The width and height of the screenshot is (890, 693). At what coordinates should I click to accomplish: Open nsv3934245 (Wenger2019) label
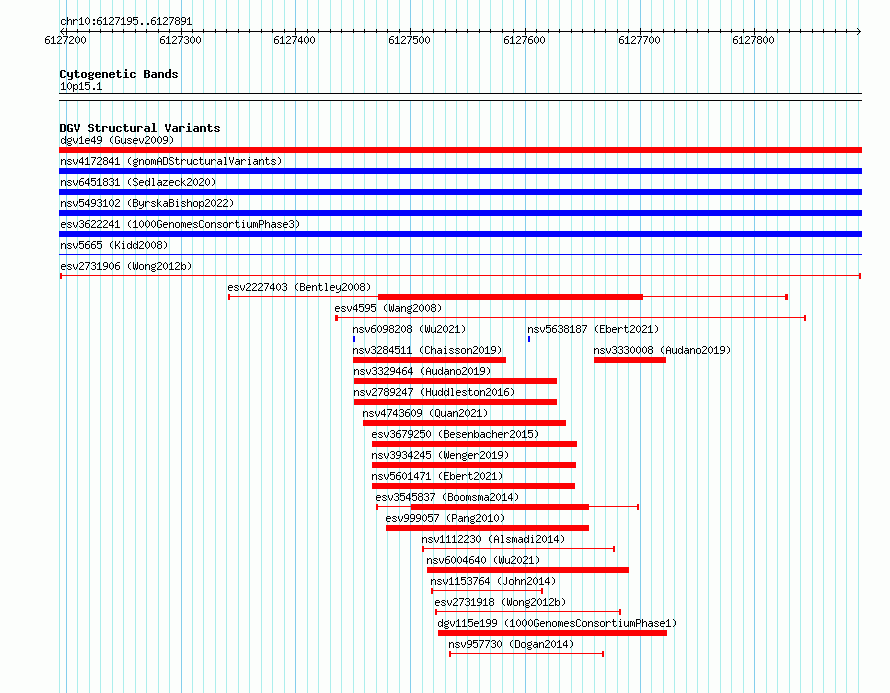[x=440, y=455]
